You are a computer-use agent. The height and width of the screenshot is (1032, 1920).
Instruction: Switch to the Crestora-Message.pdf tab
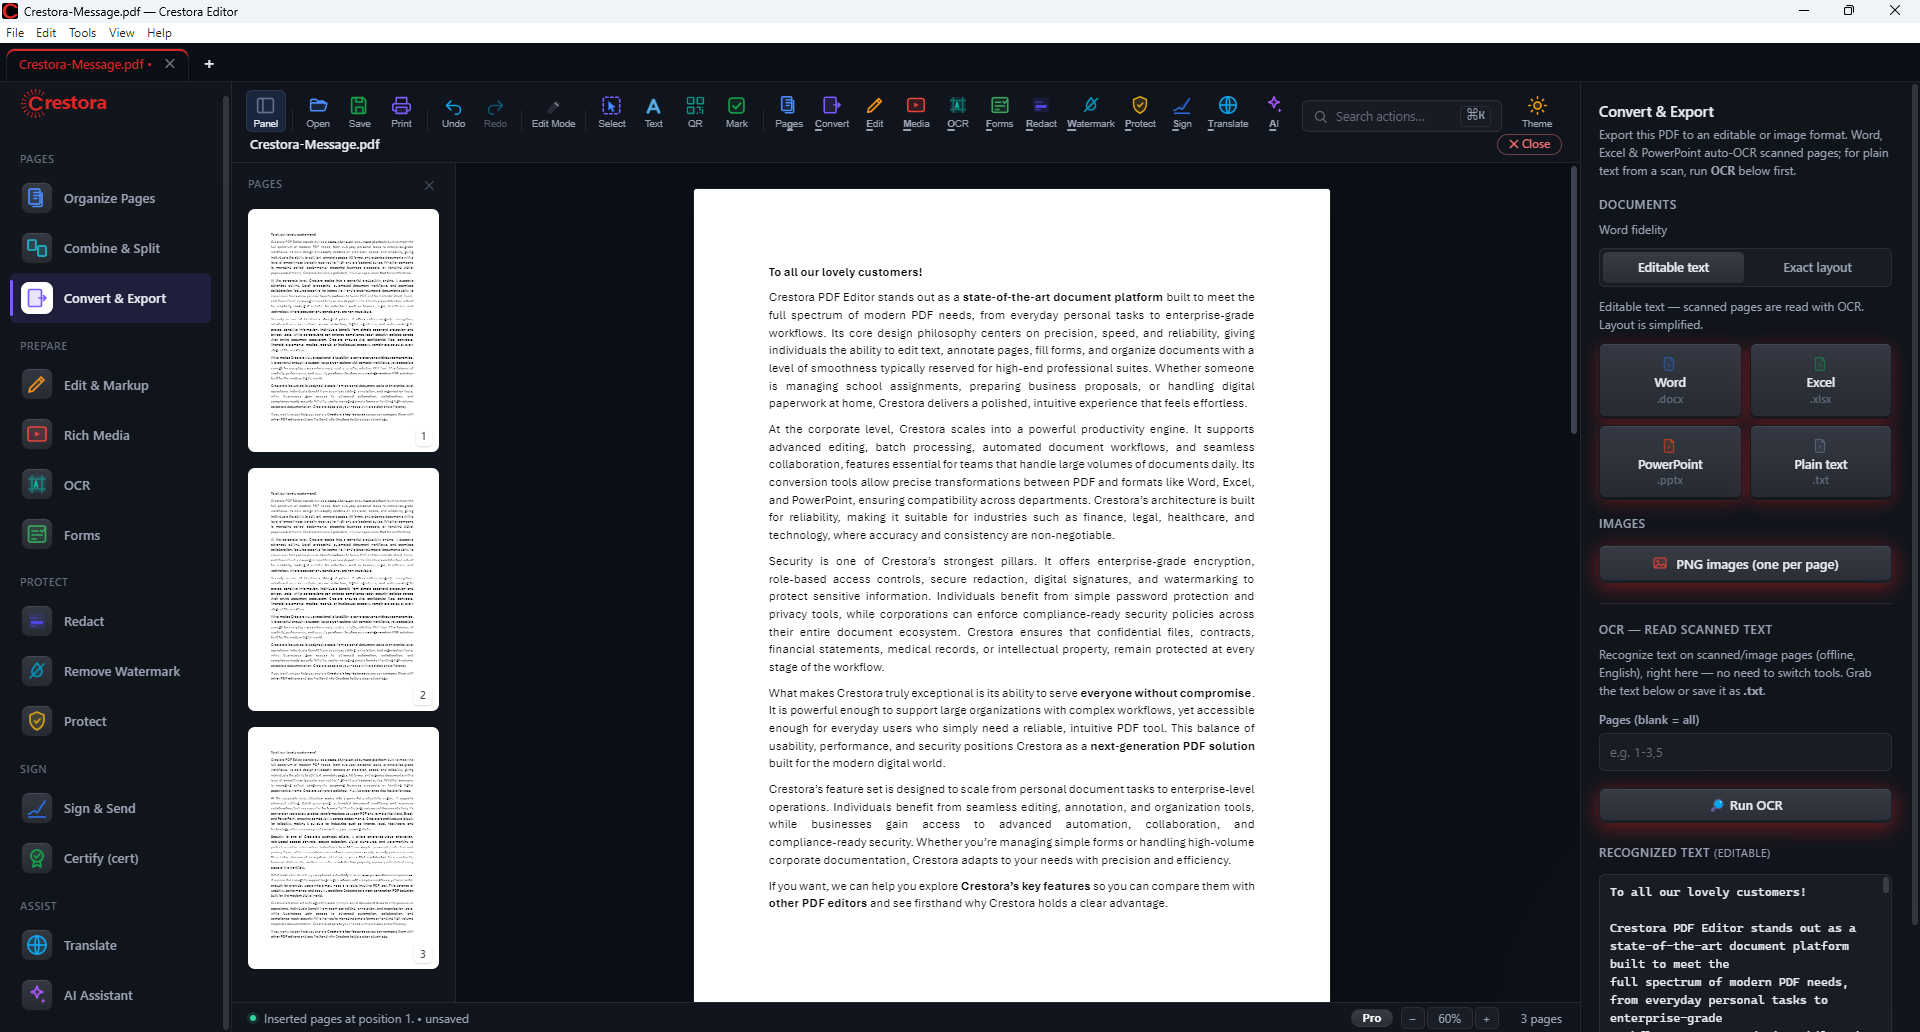pos(85,64)
